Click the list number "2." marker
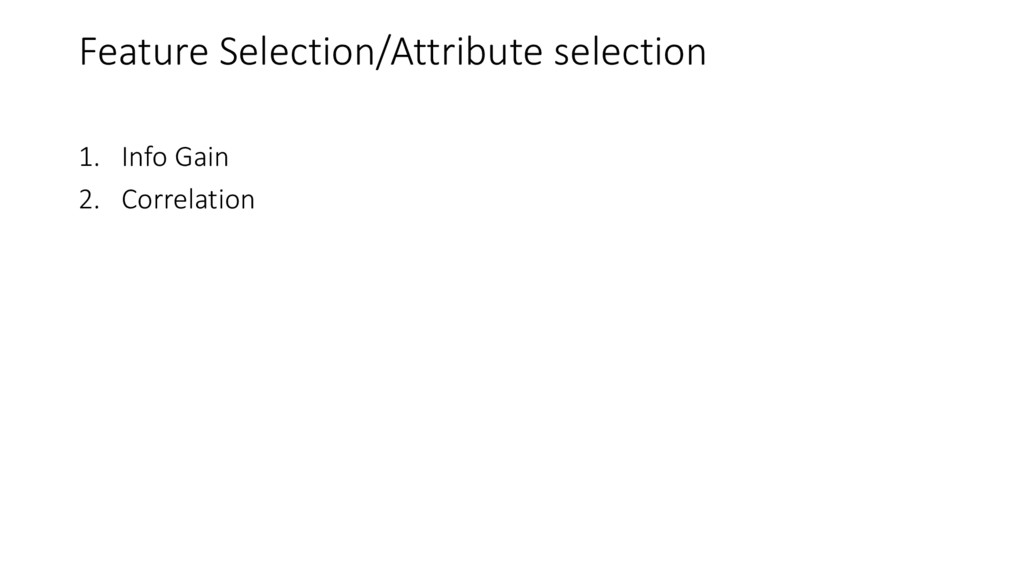The height and width of the screenshot is (576, 1024). click(x=89, y=200)
